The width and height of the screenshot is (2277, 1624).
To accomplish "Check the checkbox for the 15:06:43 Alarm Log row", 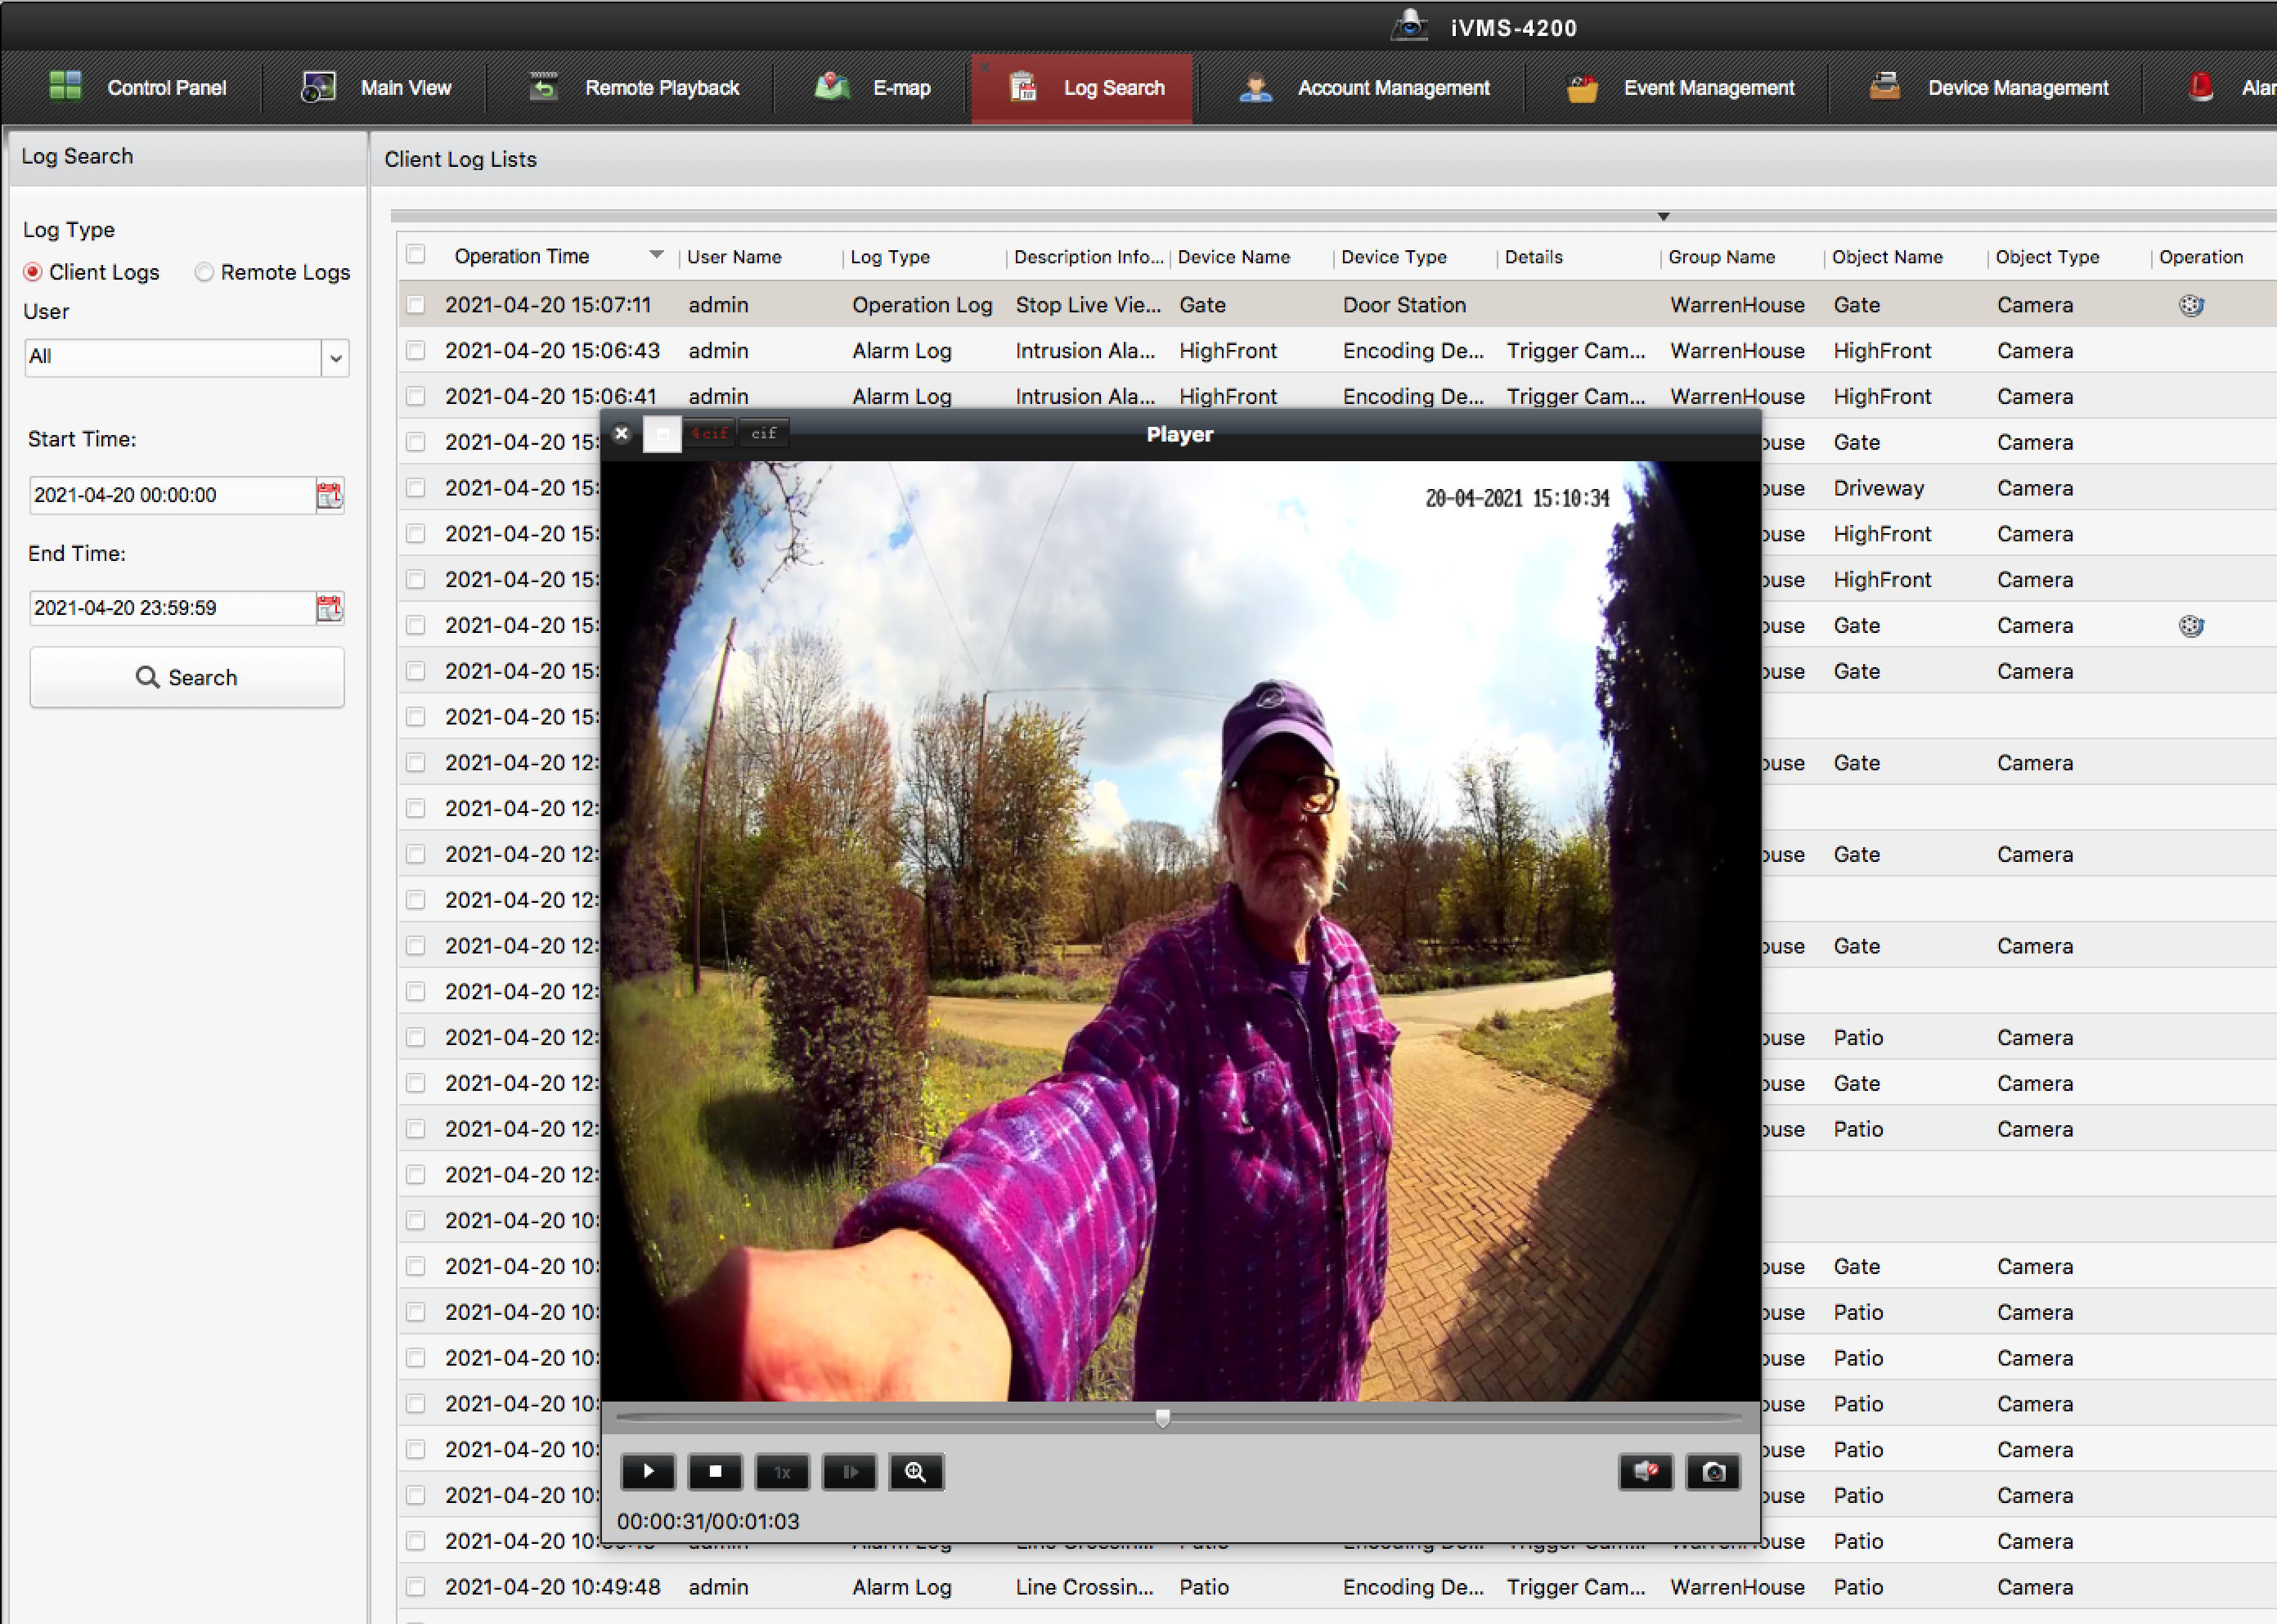I will click(416, 350).
